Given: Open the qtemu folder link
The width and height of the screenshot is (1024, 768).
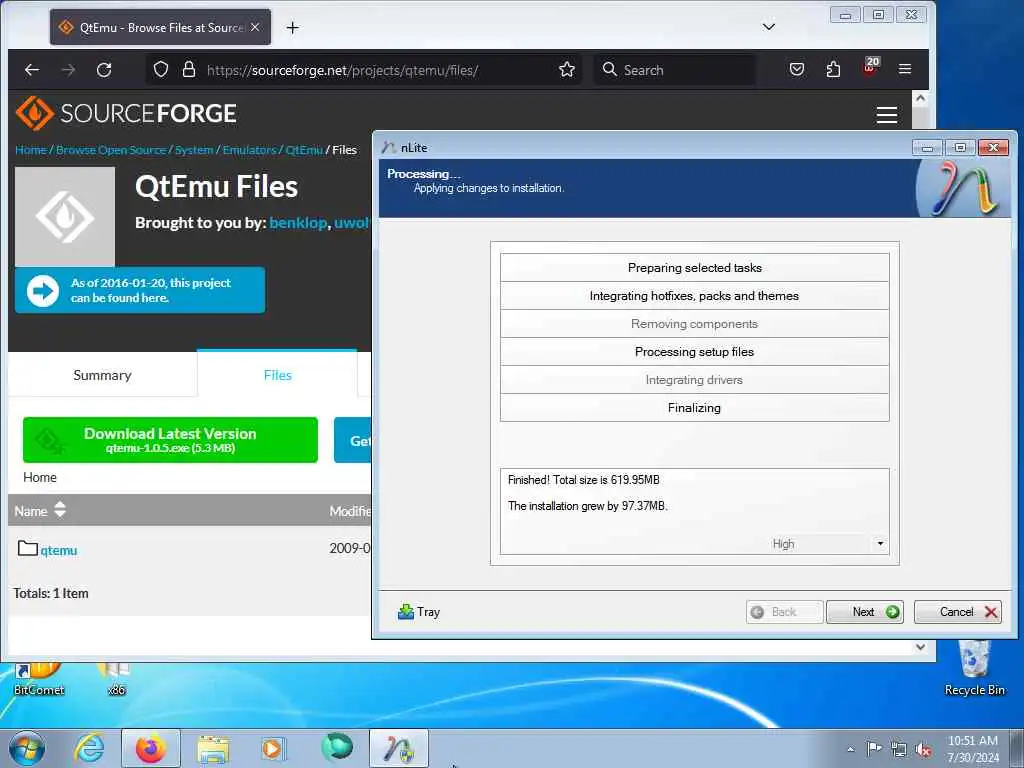Looking at the screenshot, I should [x=59, y=551].
